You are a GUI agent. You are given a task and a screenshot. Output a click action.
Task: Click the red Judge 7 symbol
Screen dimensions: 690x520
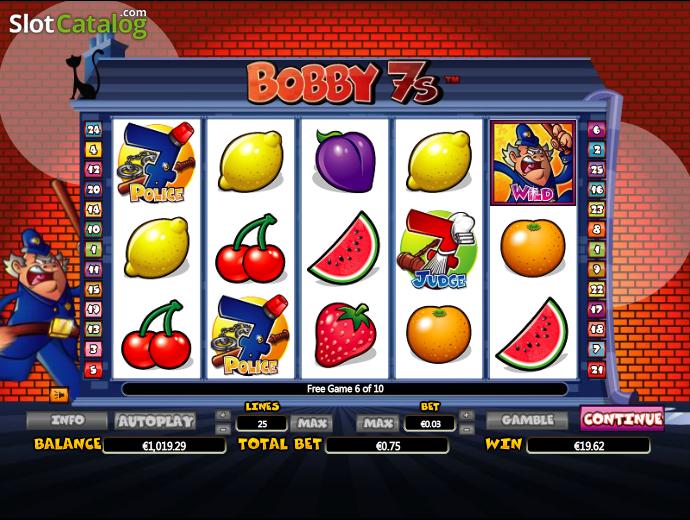click(x=438, y=249)
